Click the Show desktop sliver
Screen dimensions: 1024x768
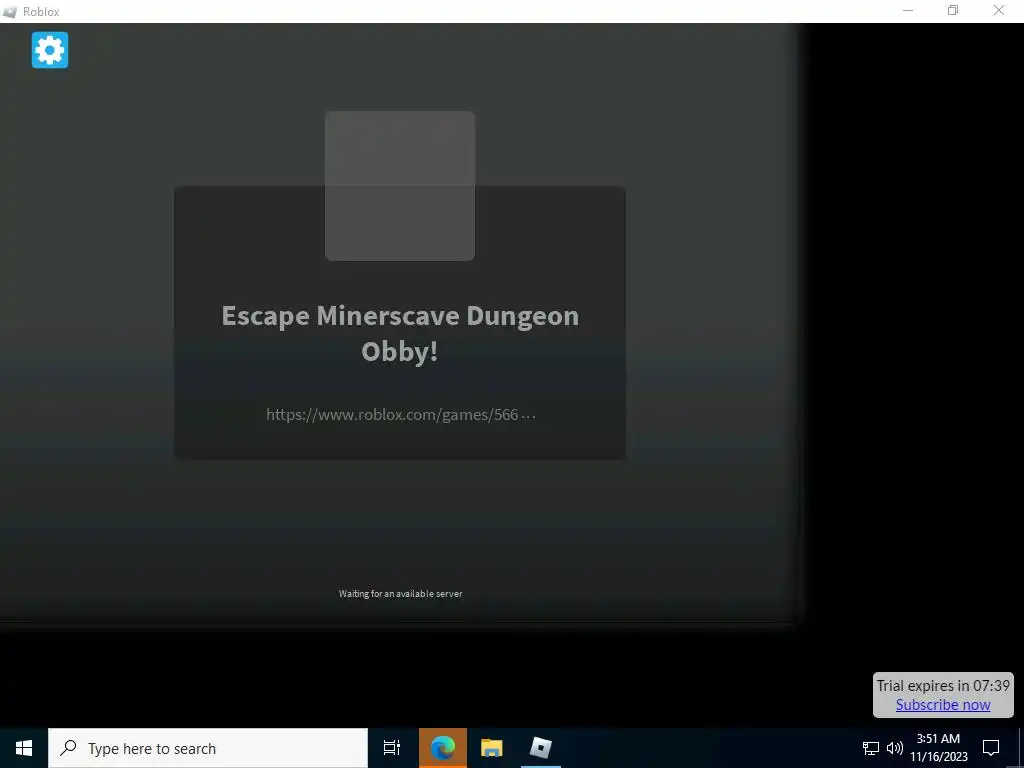[1021, 748]
